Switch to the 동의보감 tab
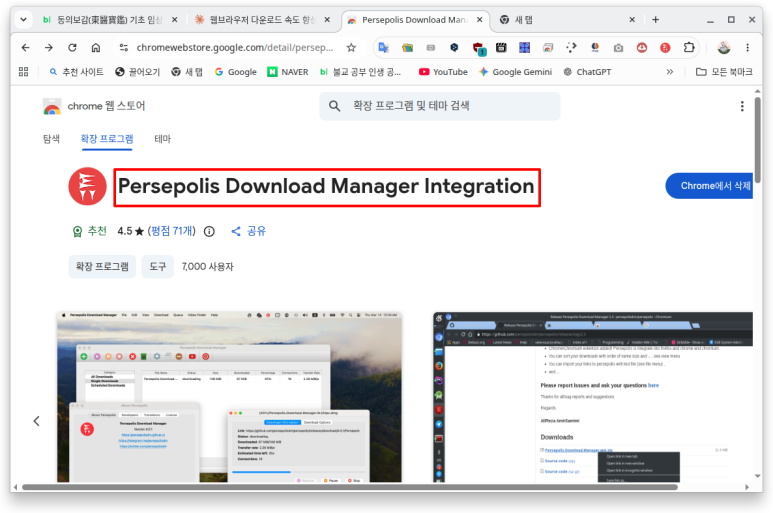The height and width of the screenshot is (513, 773). [x=110, y=20]
